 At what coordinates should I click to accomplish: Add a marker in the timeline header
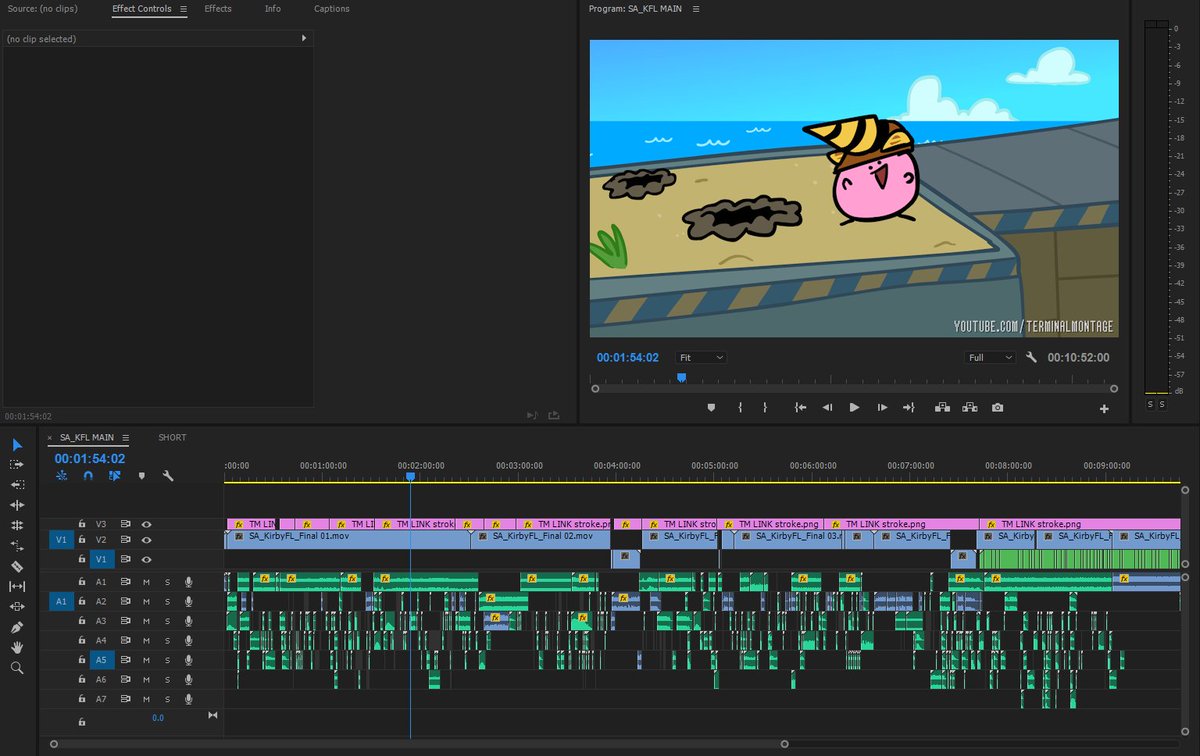click(142, 476)
